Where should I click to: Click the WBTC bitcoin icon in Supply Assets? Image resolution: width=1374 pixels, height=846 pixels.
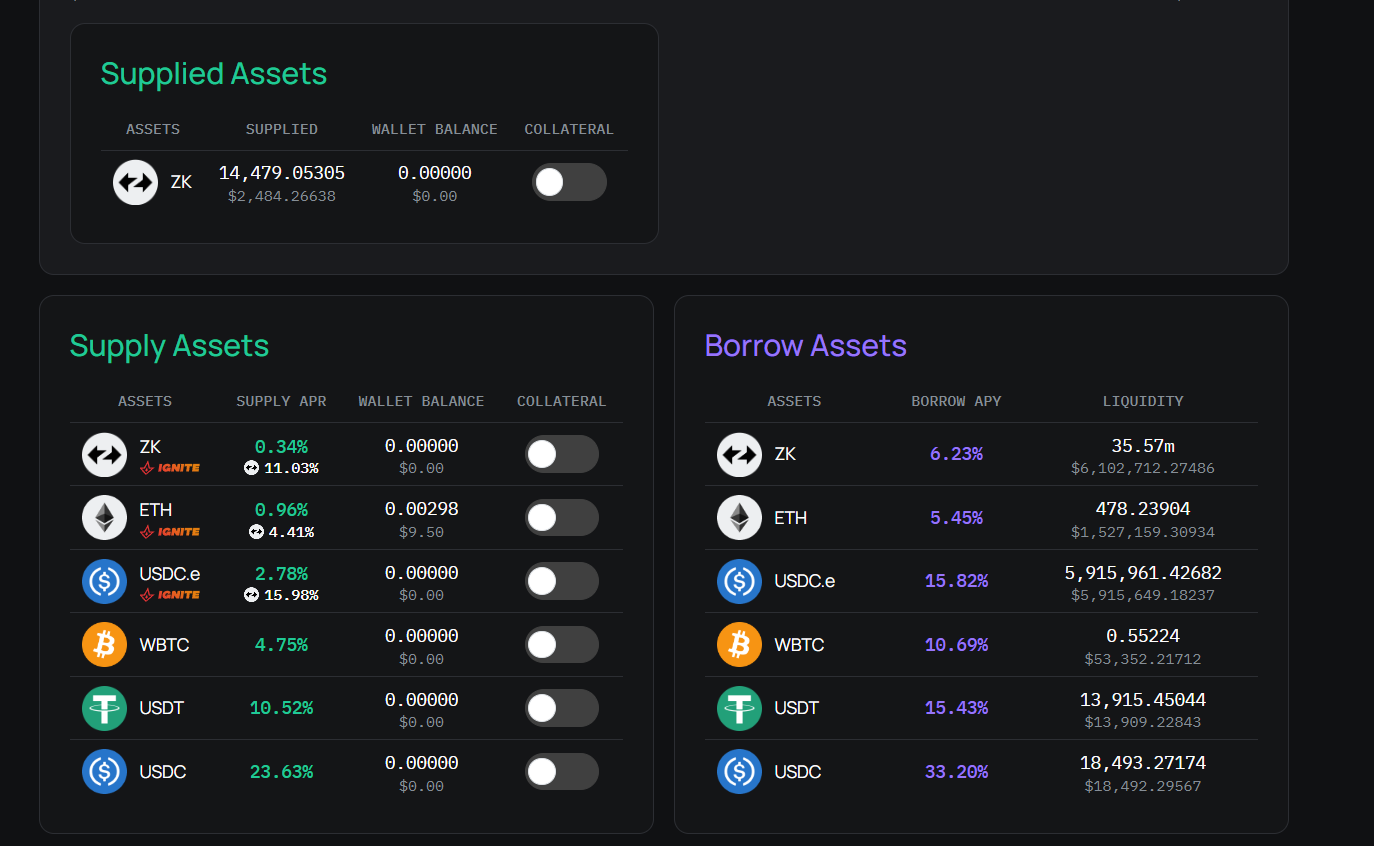(x=104, y=645)
